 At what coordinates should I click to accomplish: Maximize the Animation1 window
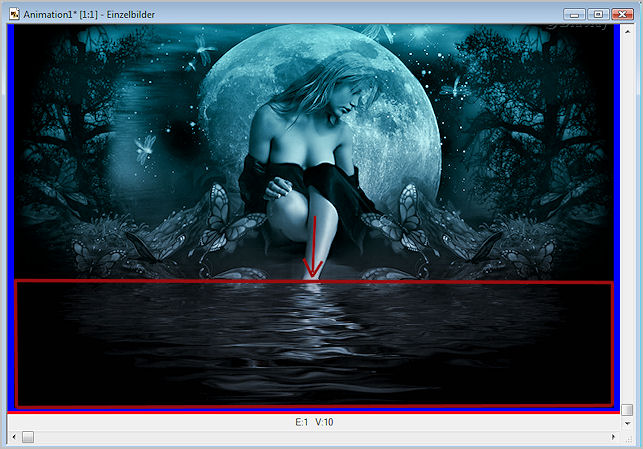[598, 14]
